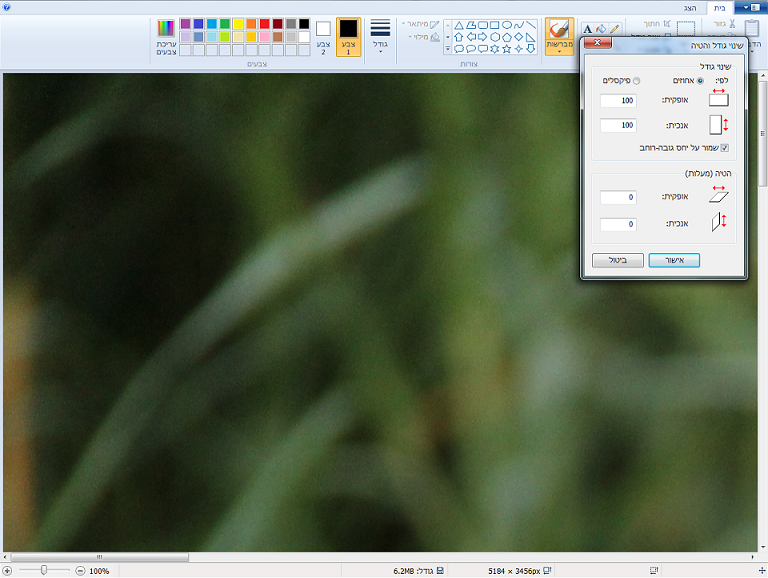The image size is (768, 578).
Task: Select the Oval shape
Action: (x=507, y=25)
